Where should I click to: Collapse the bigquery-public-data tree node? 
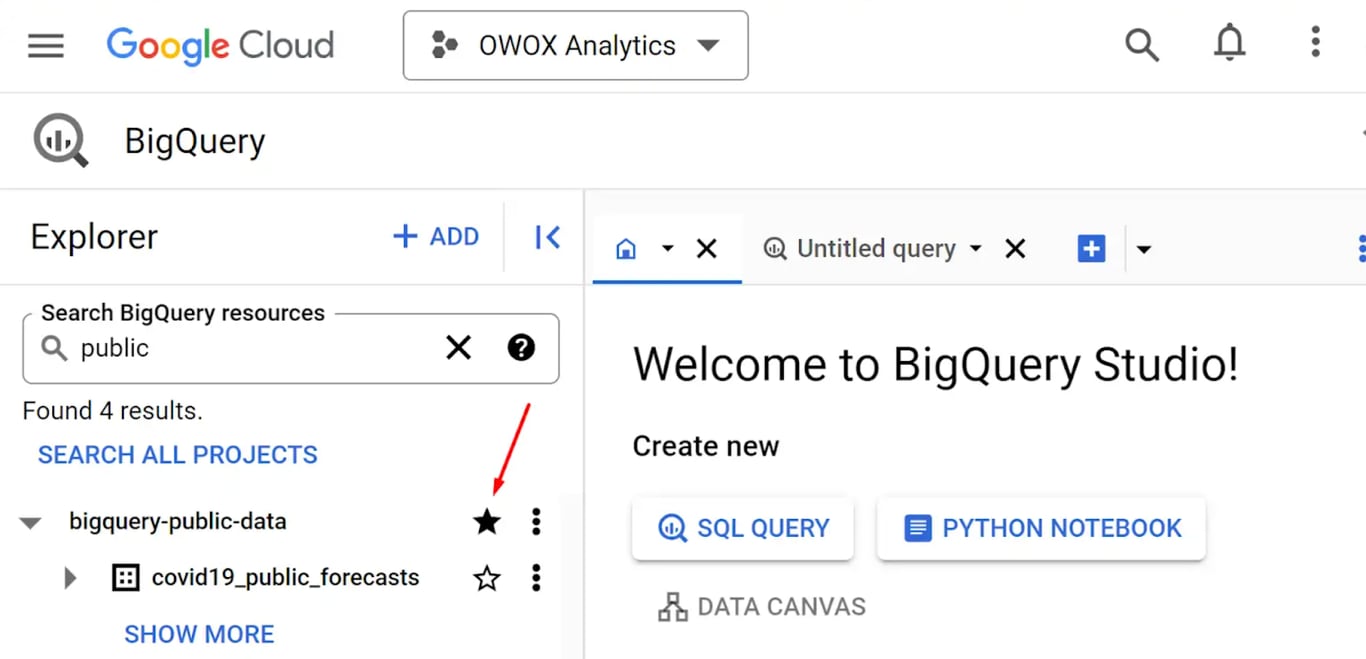31,522
